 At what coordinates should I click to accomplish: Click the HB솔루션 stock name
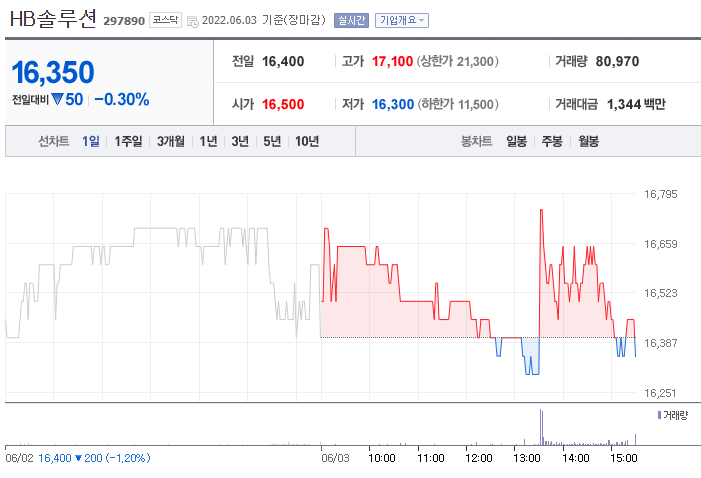tap(53, 19)
